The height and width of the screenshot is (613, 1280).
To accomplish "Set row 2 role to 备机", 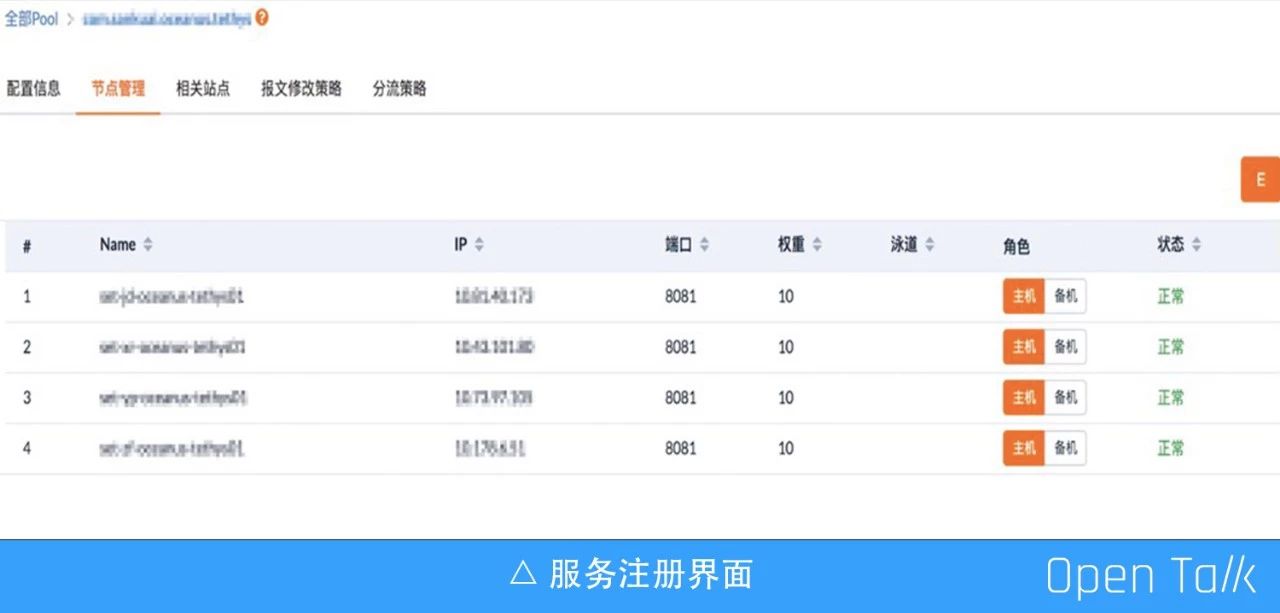I will coord(1066,347).
